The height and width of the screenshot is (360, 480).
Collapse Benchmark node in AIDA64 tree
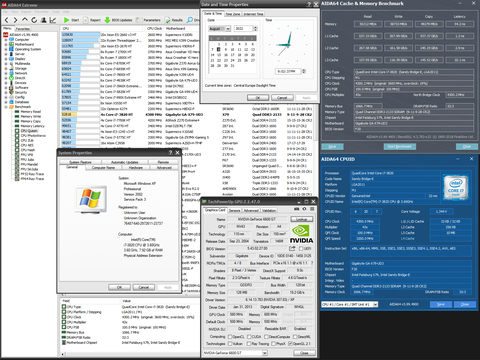point(6,107)
